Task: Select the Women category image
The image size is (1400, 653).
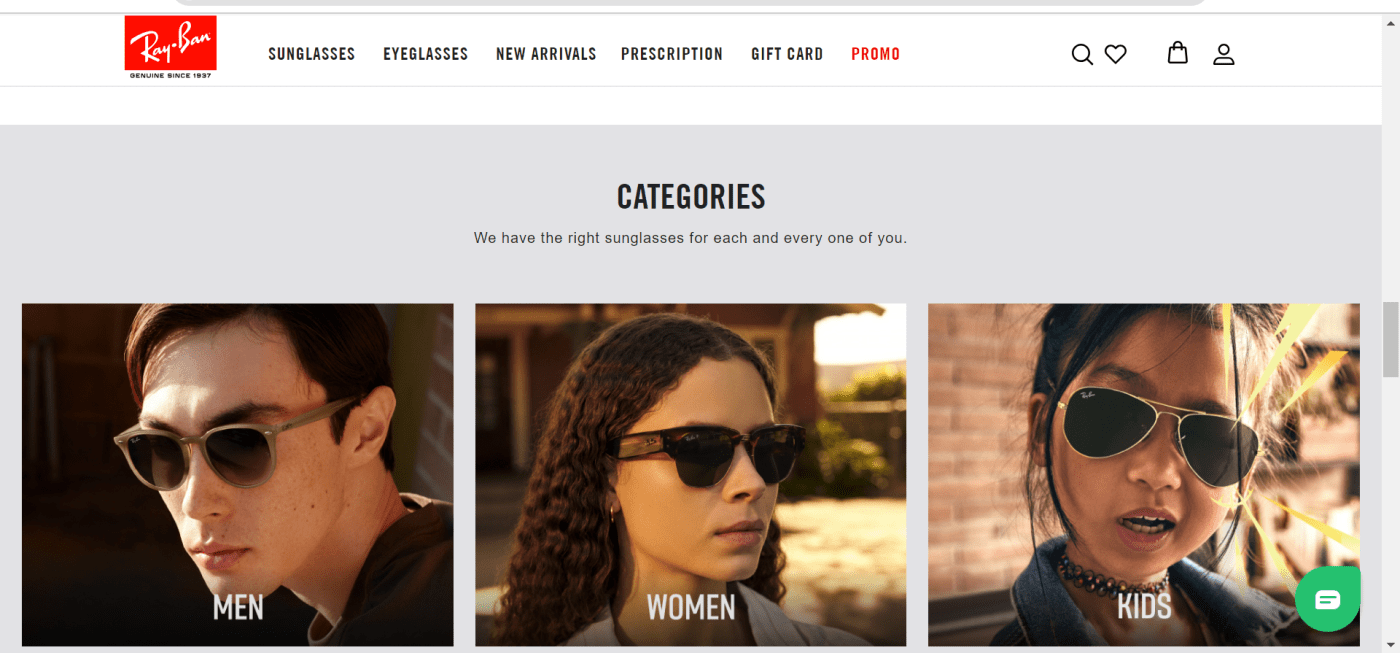Action: click(x=691, y=475)
